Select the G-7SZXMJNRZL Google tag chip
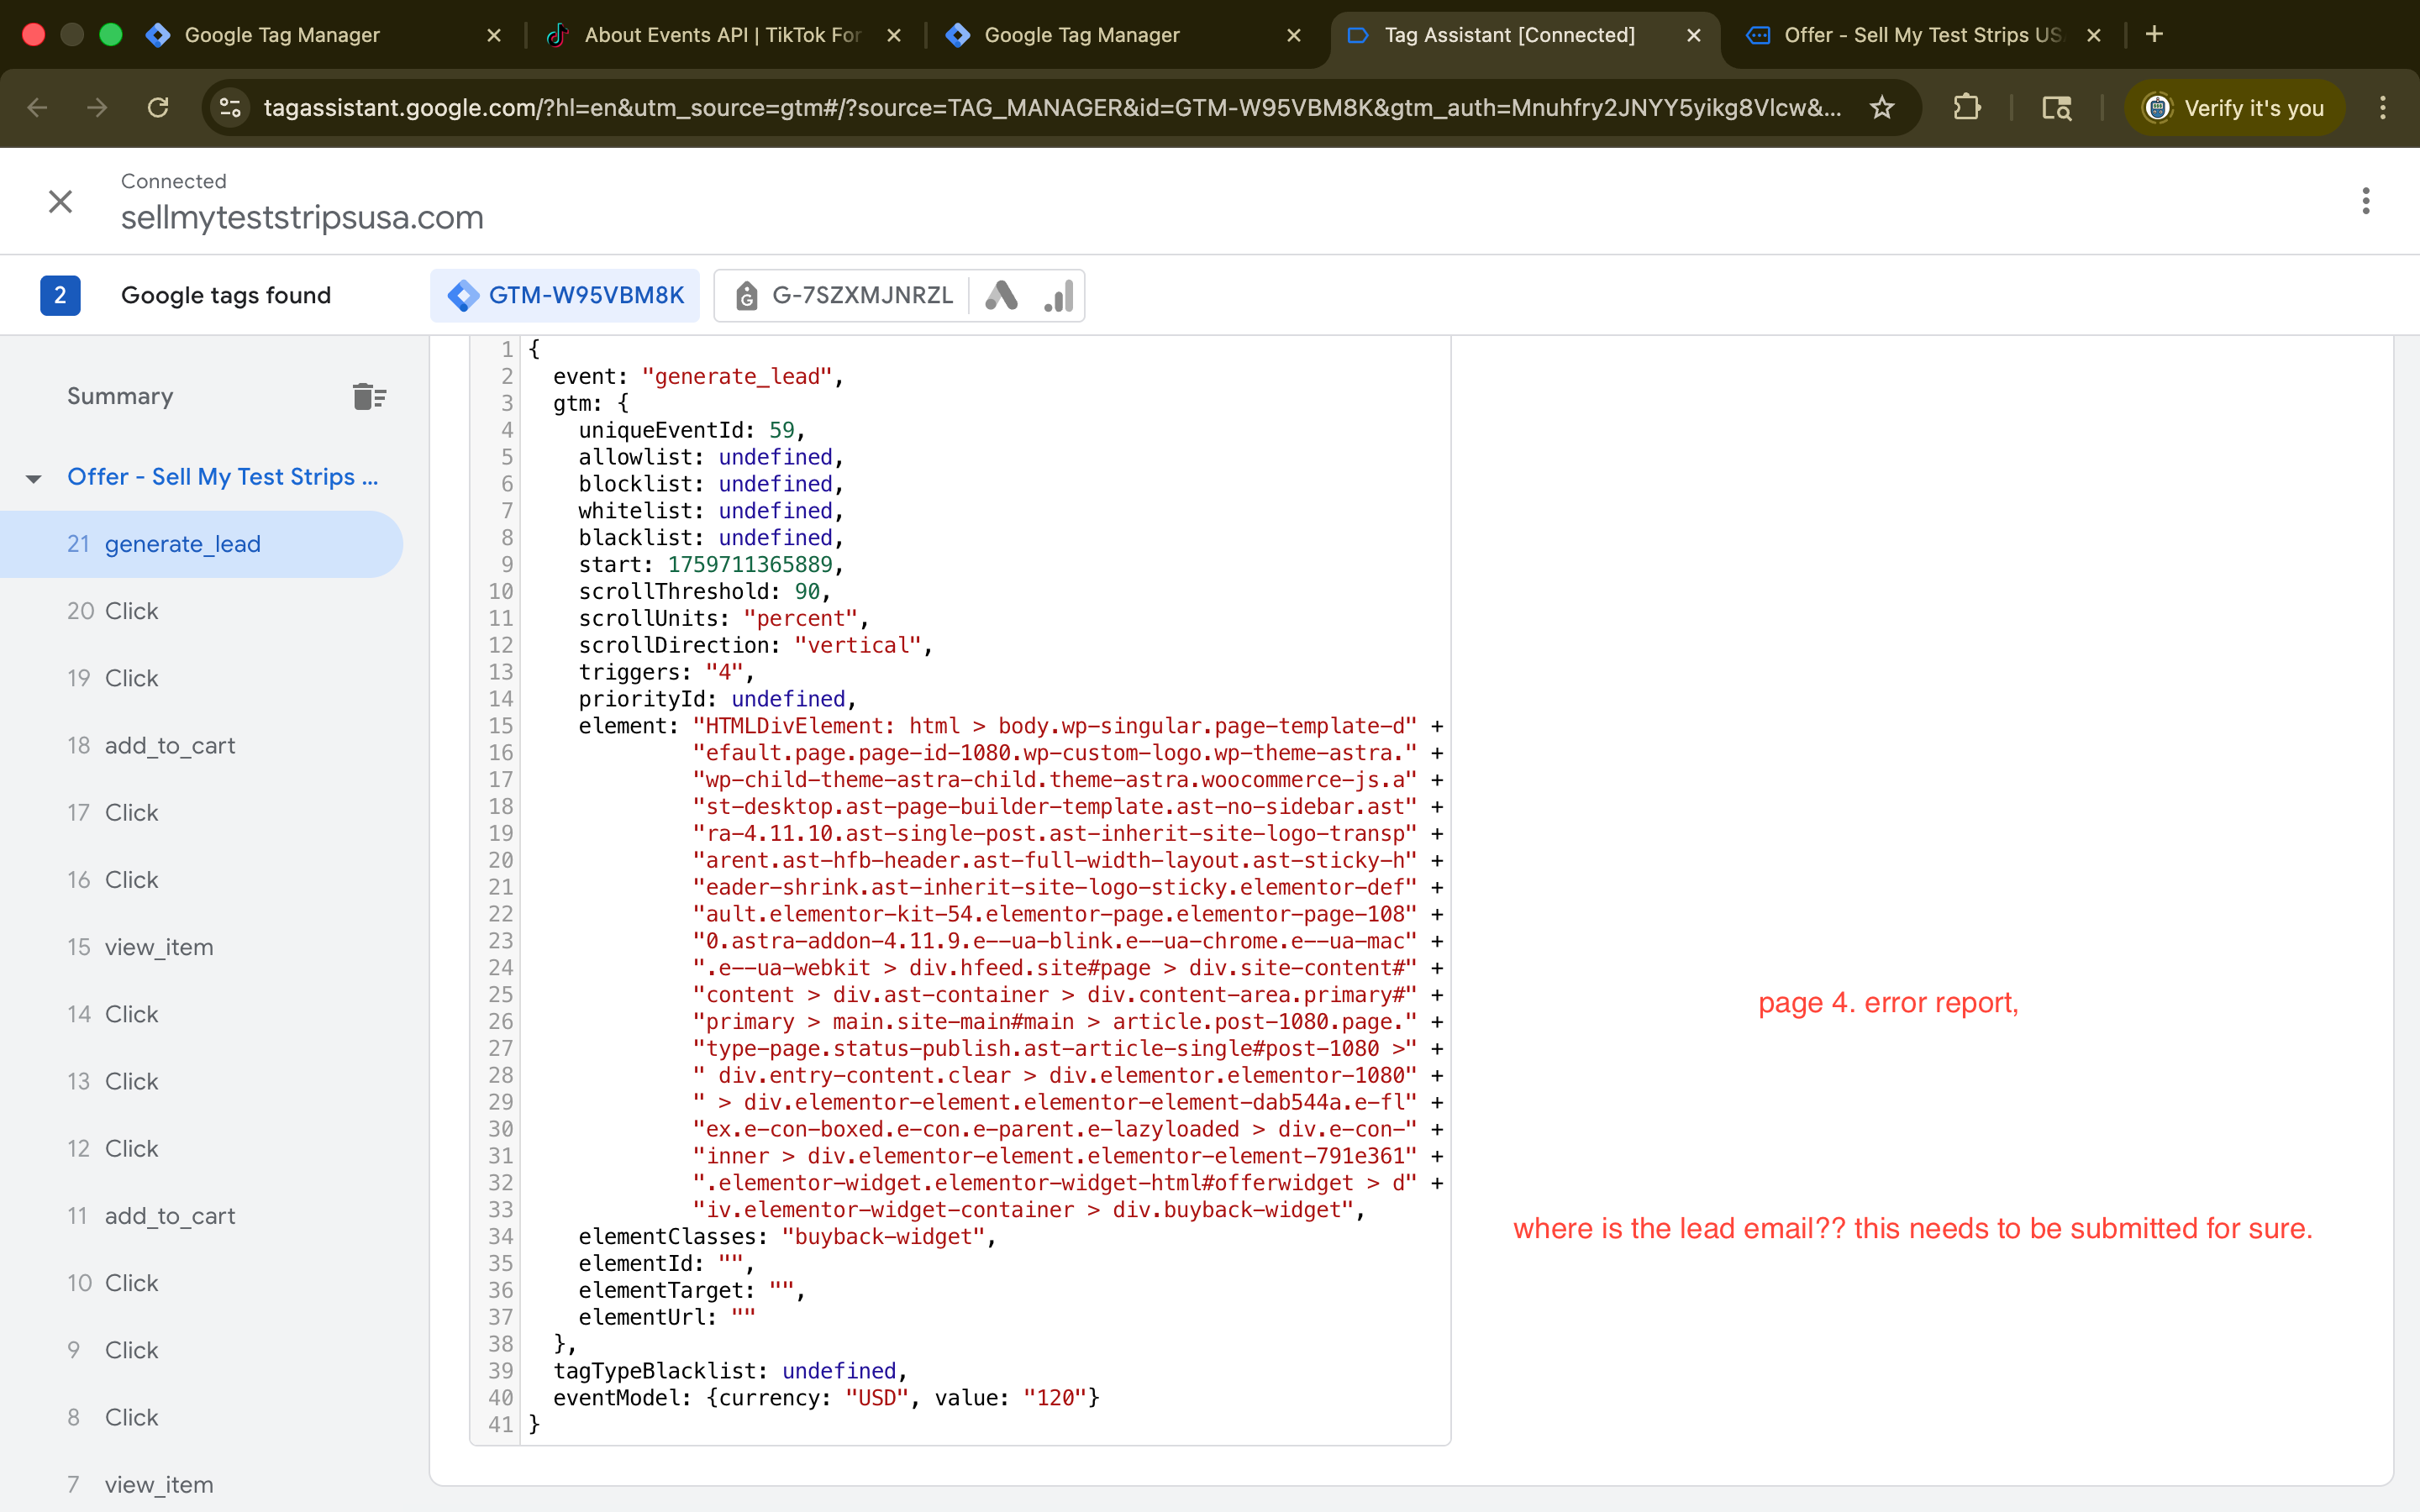 point(843,296)
